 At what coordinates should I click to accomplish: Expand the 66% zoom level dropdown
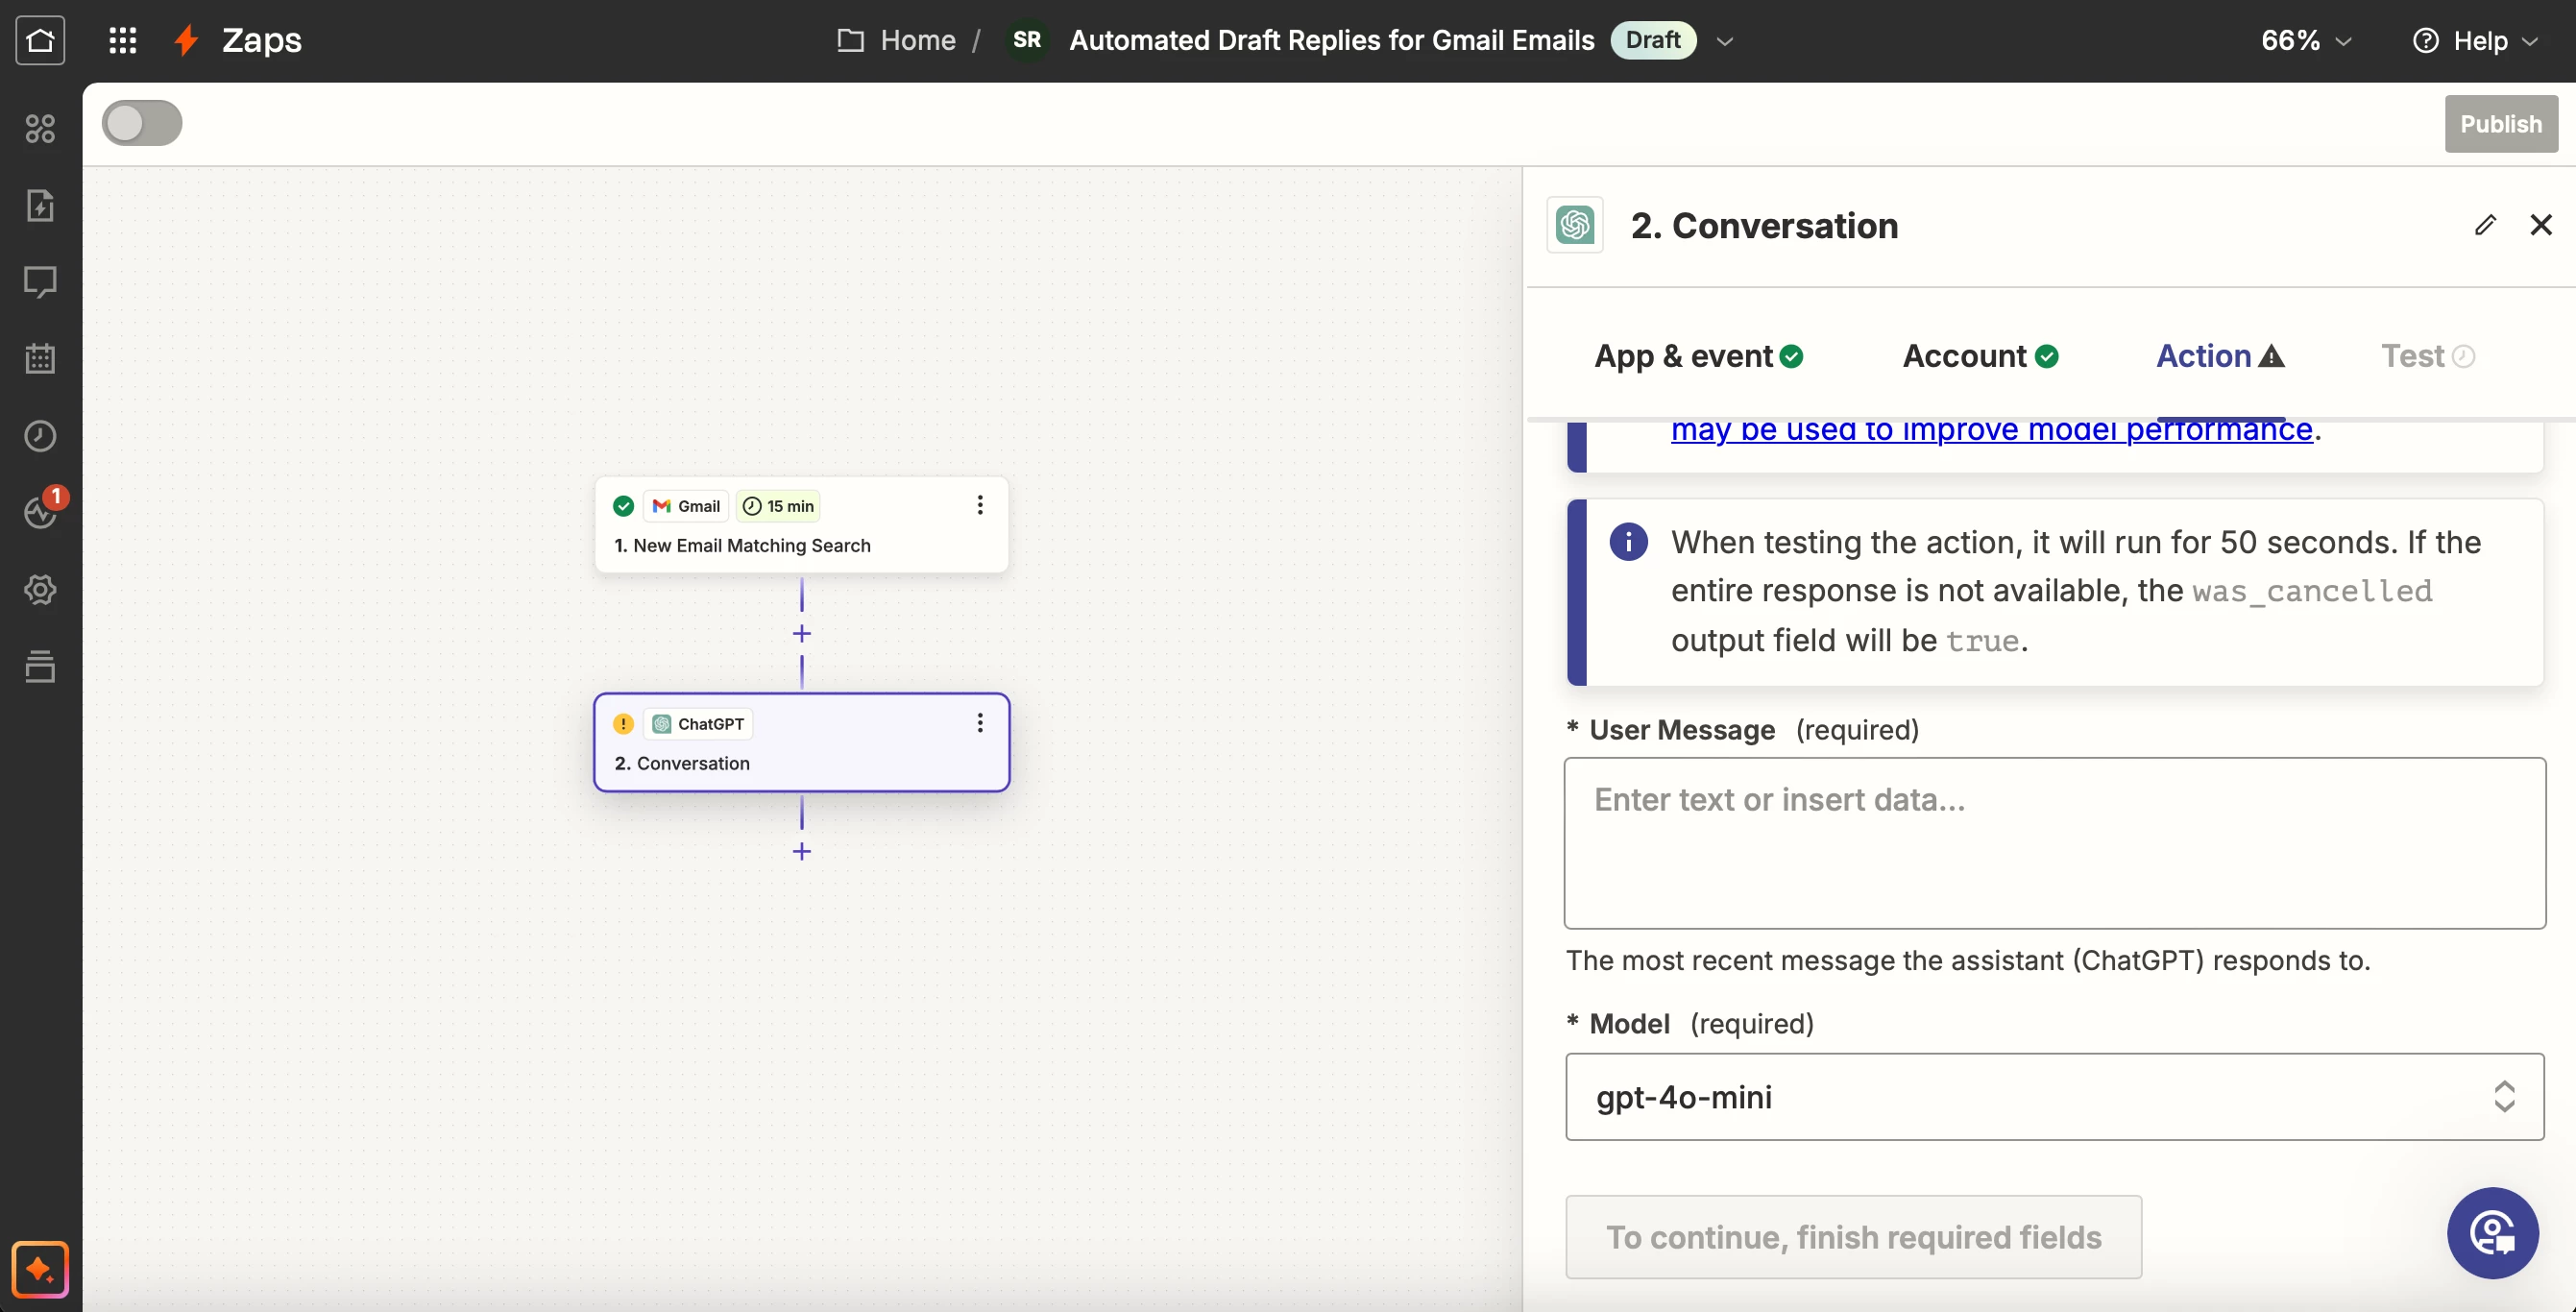(x=2306, y=40)
